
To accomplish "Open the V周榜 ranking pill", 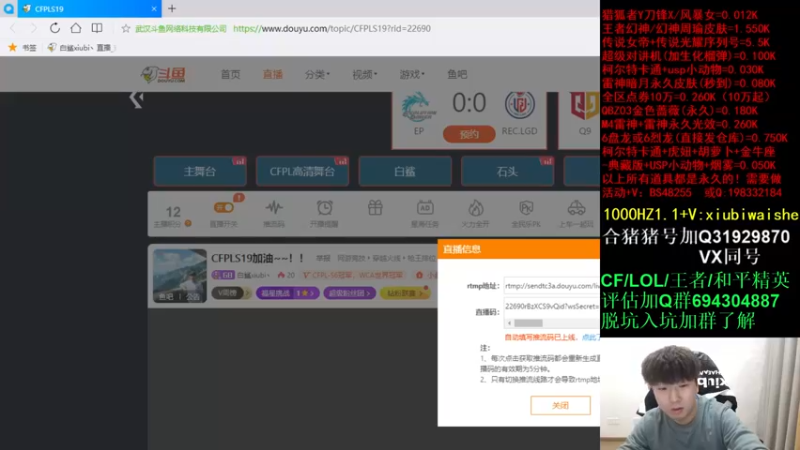I will coord(231,293).
